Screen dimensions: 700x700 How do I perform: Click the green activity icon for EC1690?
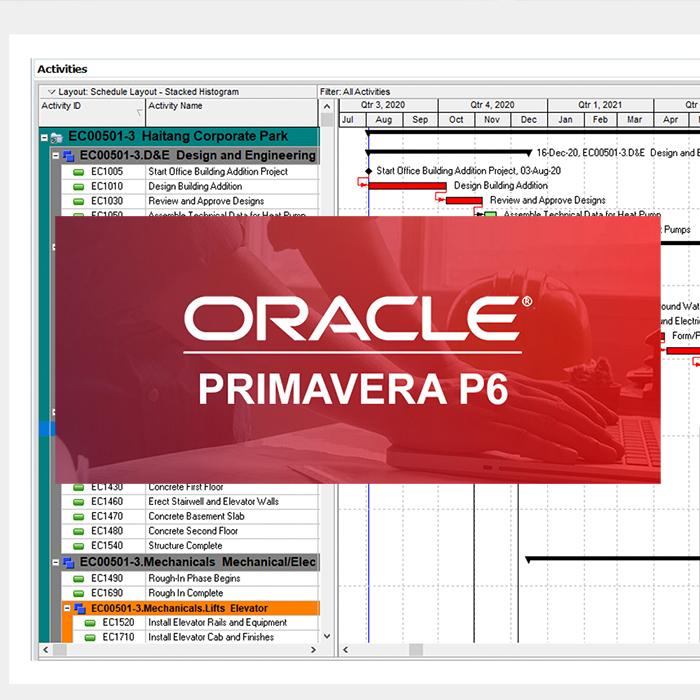coord(79,593)
